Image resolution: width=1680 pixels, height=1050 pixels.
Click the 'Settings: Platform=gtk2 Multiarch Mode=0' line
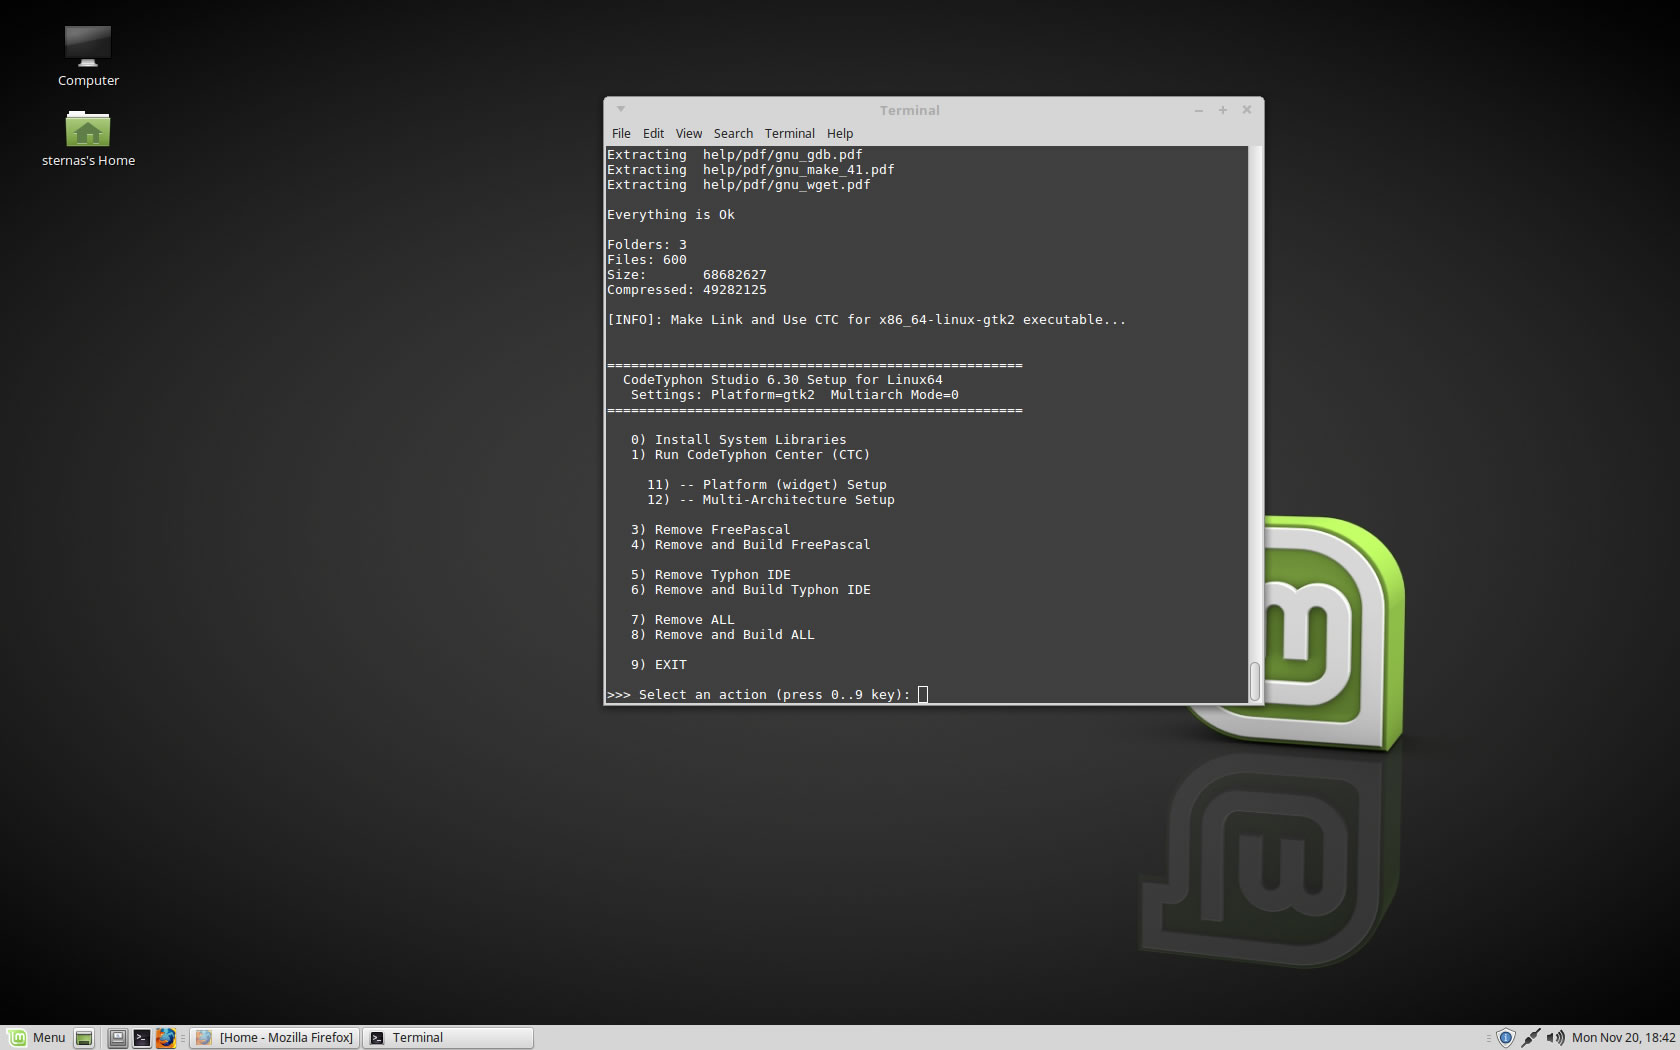(794, 394)
